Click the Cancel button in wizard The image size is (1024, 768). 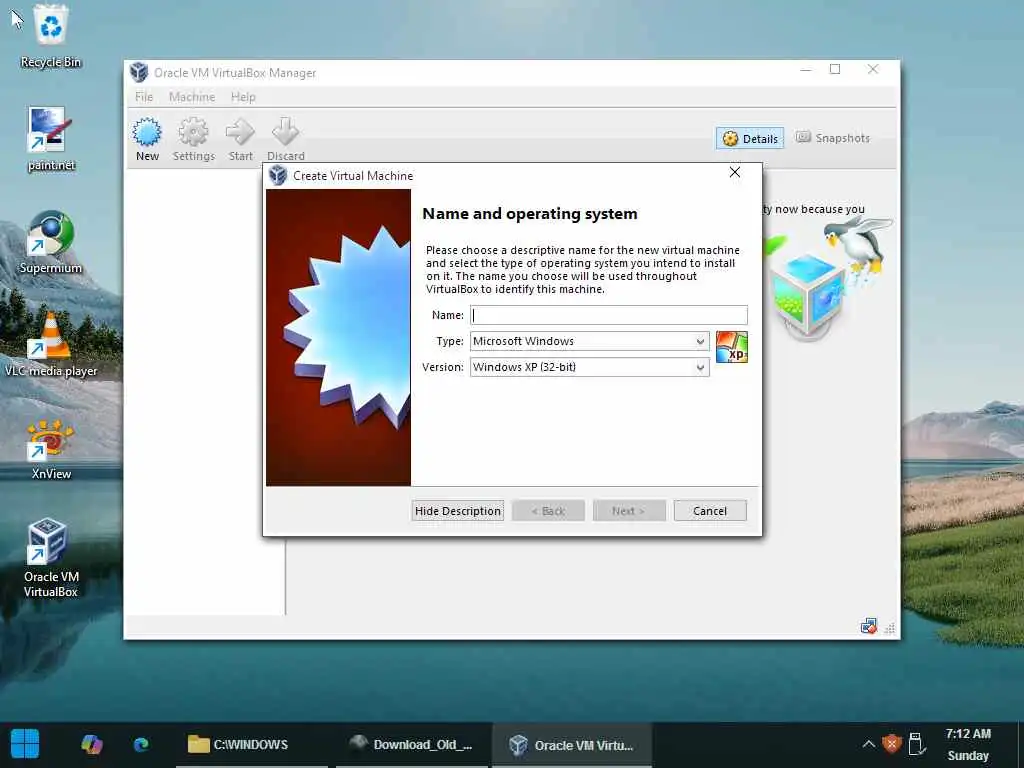pos(710,511)
